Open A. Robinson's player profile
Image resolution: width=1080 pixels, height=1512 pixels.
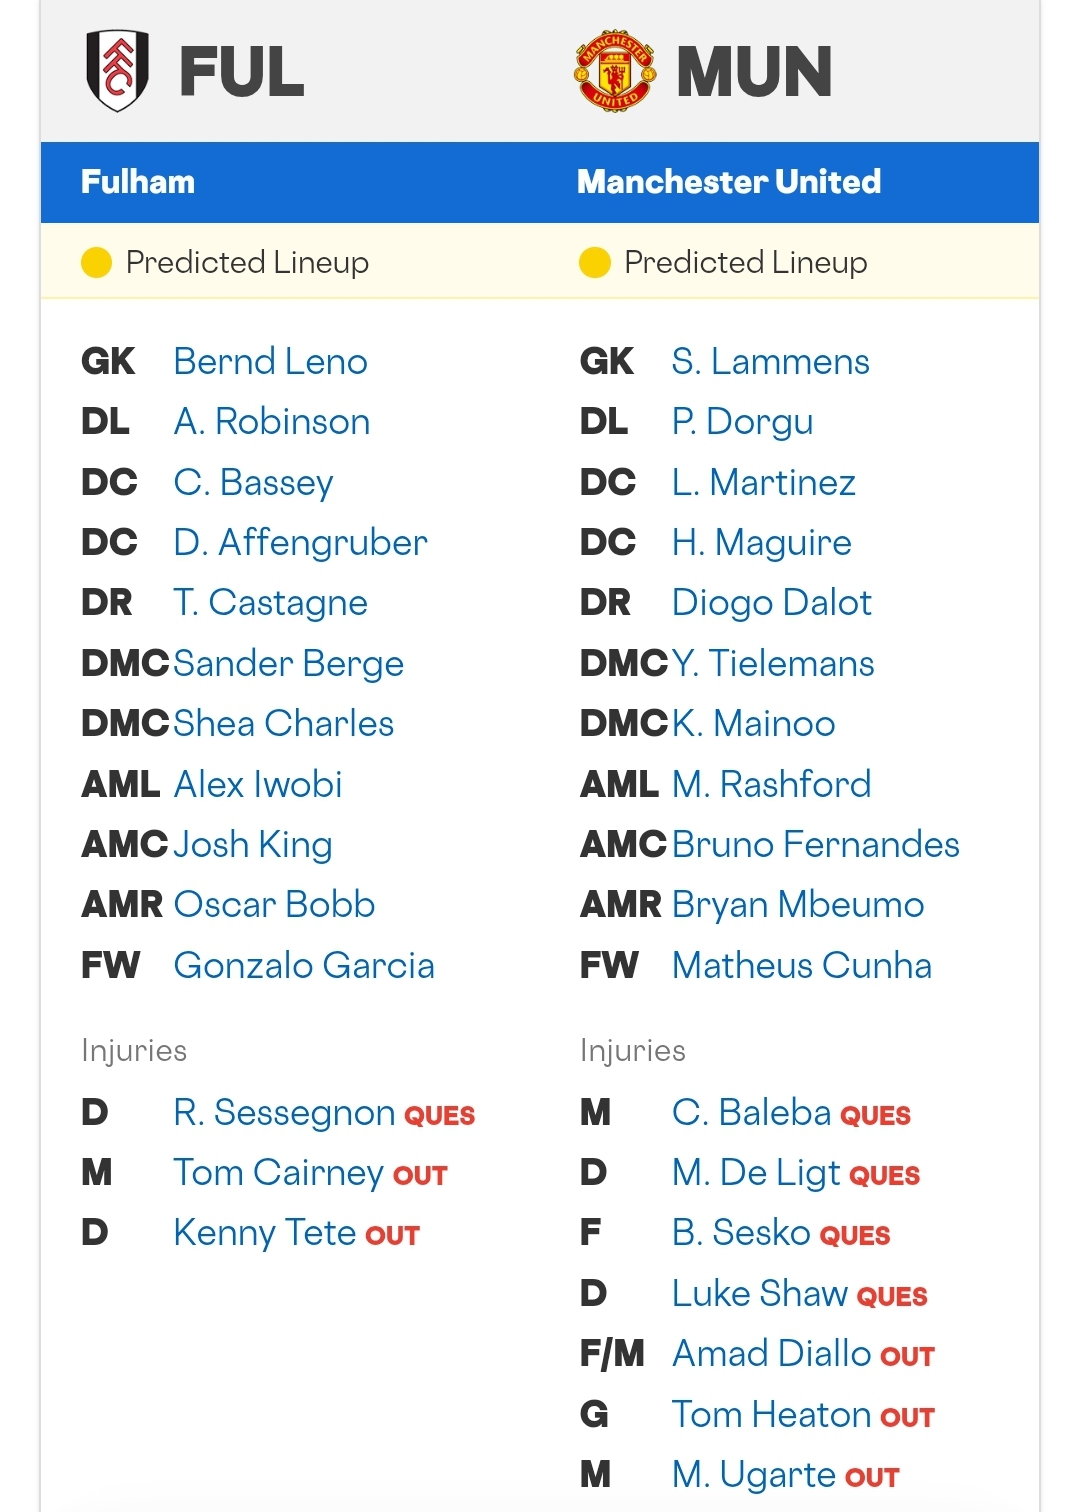(271, 421)
